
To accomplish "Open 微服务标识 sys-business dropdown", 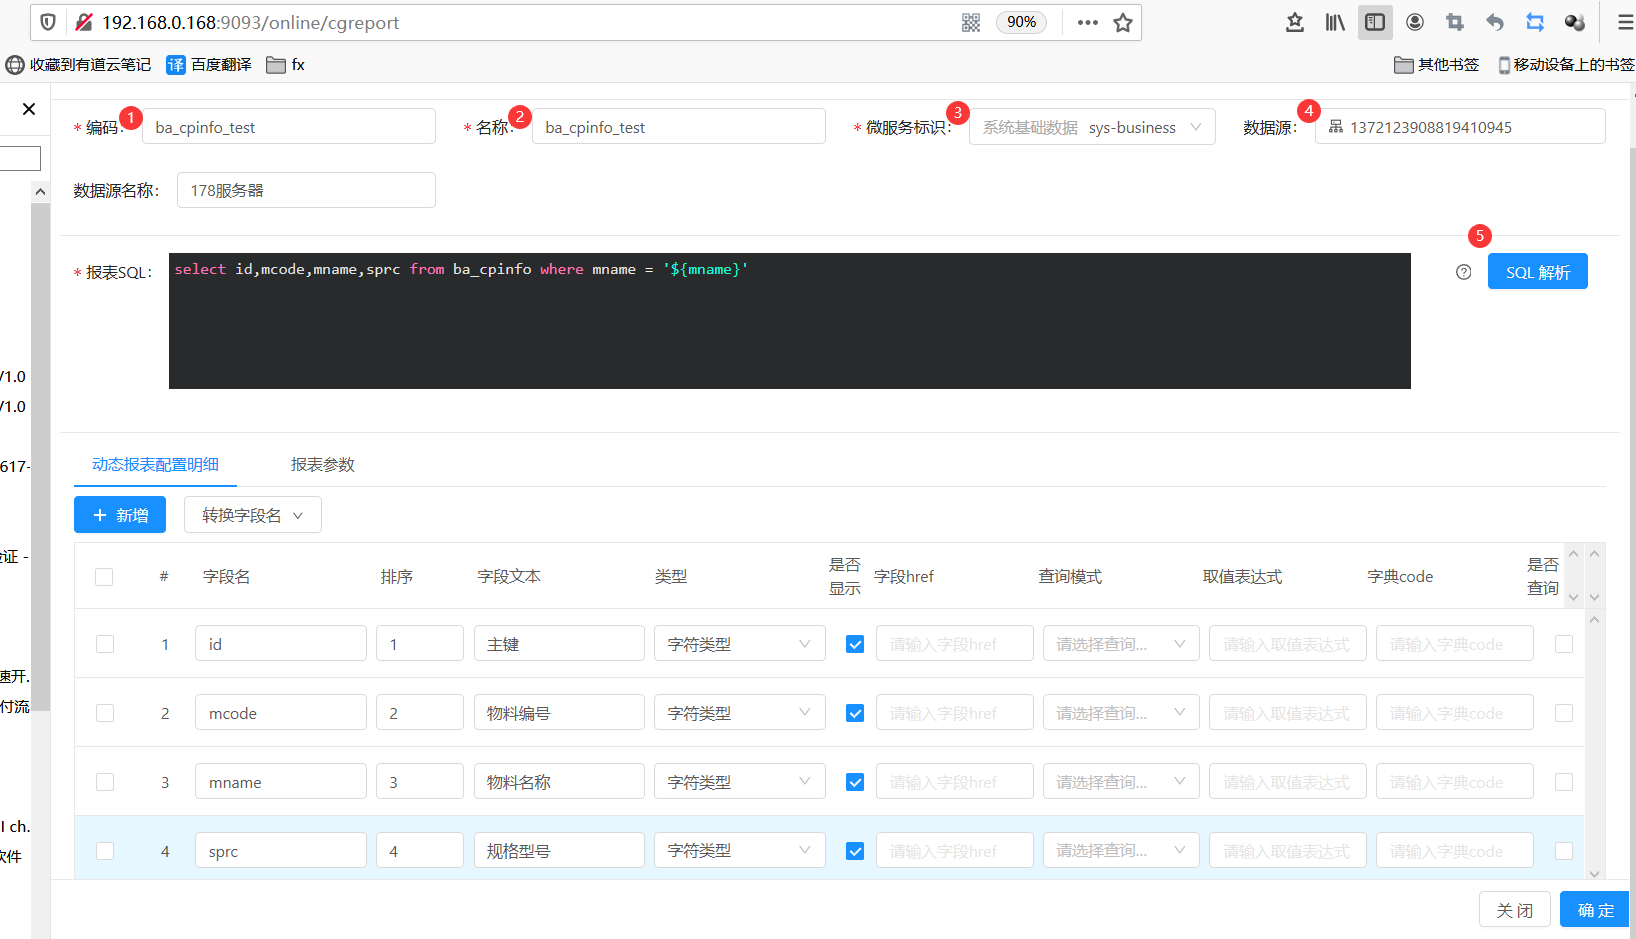I will pyautogui.click(x=1092, y=127).
